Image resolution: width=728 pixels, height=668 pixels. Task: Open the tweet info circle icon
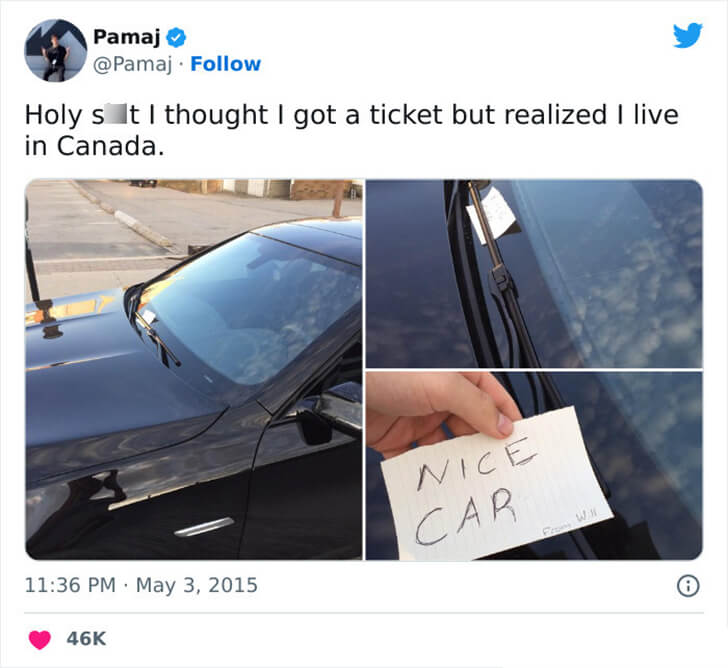click(688, 585)
